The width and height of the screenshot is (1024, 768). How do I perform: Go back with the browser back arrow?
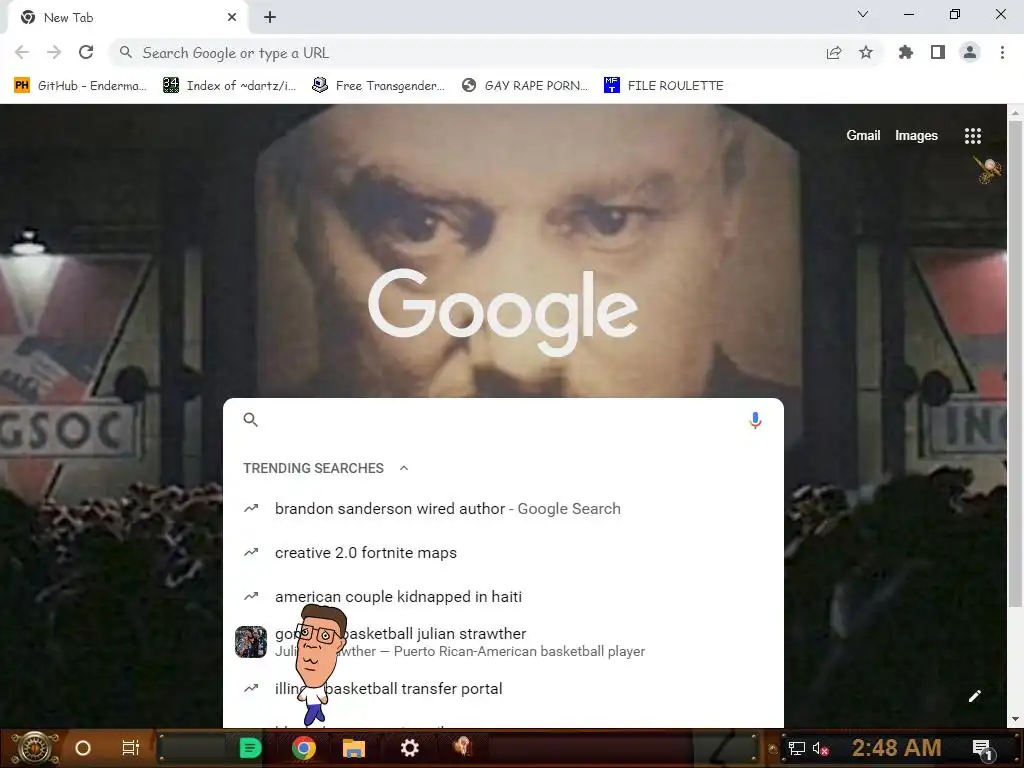(22, 53)
